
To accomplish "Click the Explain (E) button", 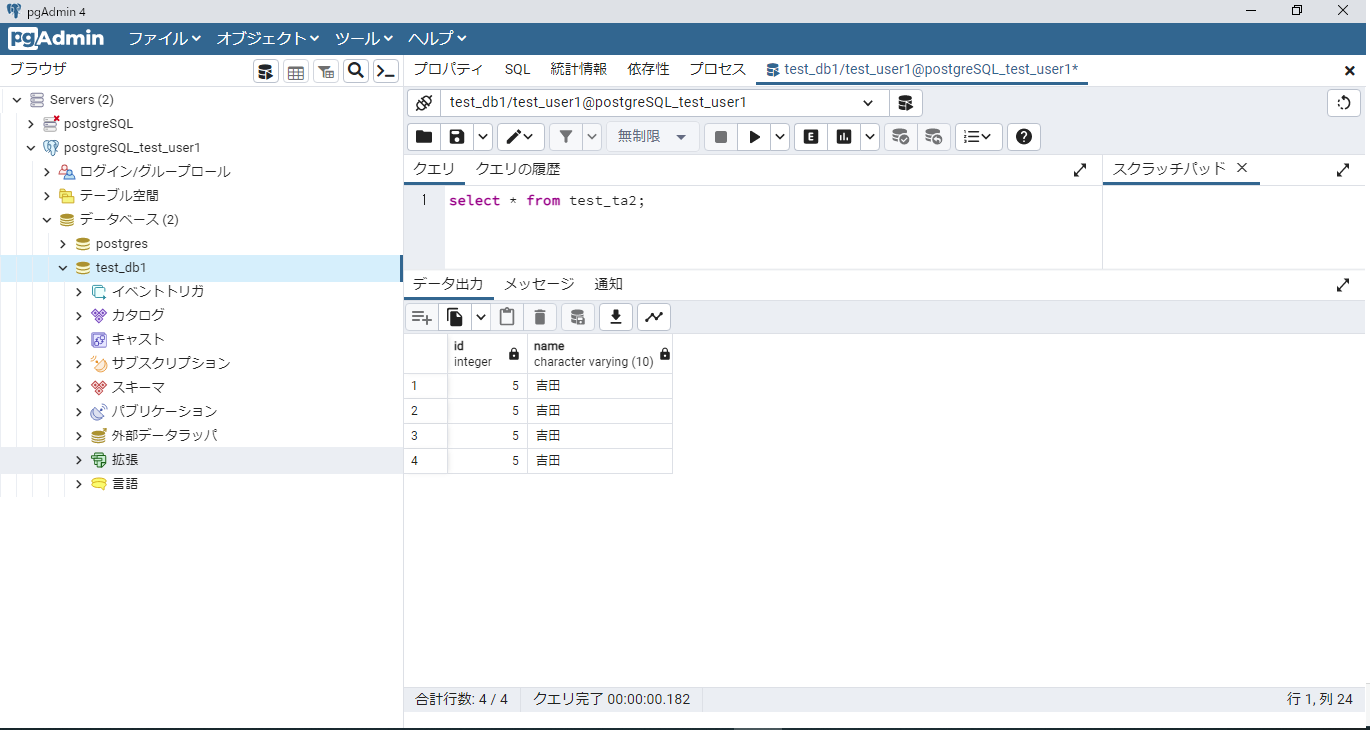I will pos(811,137).
